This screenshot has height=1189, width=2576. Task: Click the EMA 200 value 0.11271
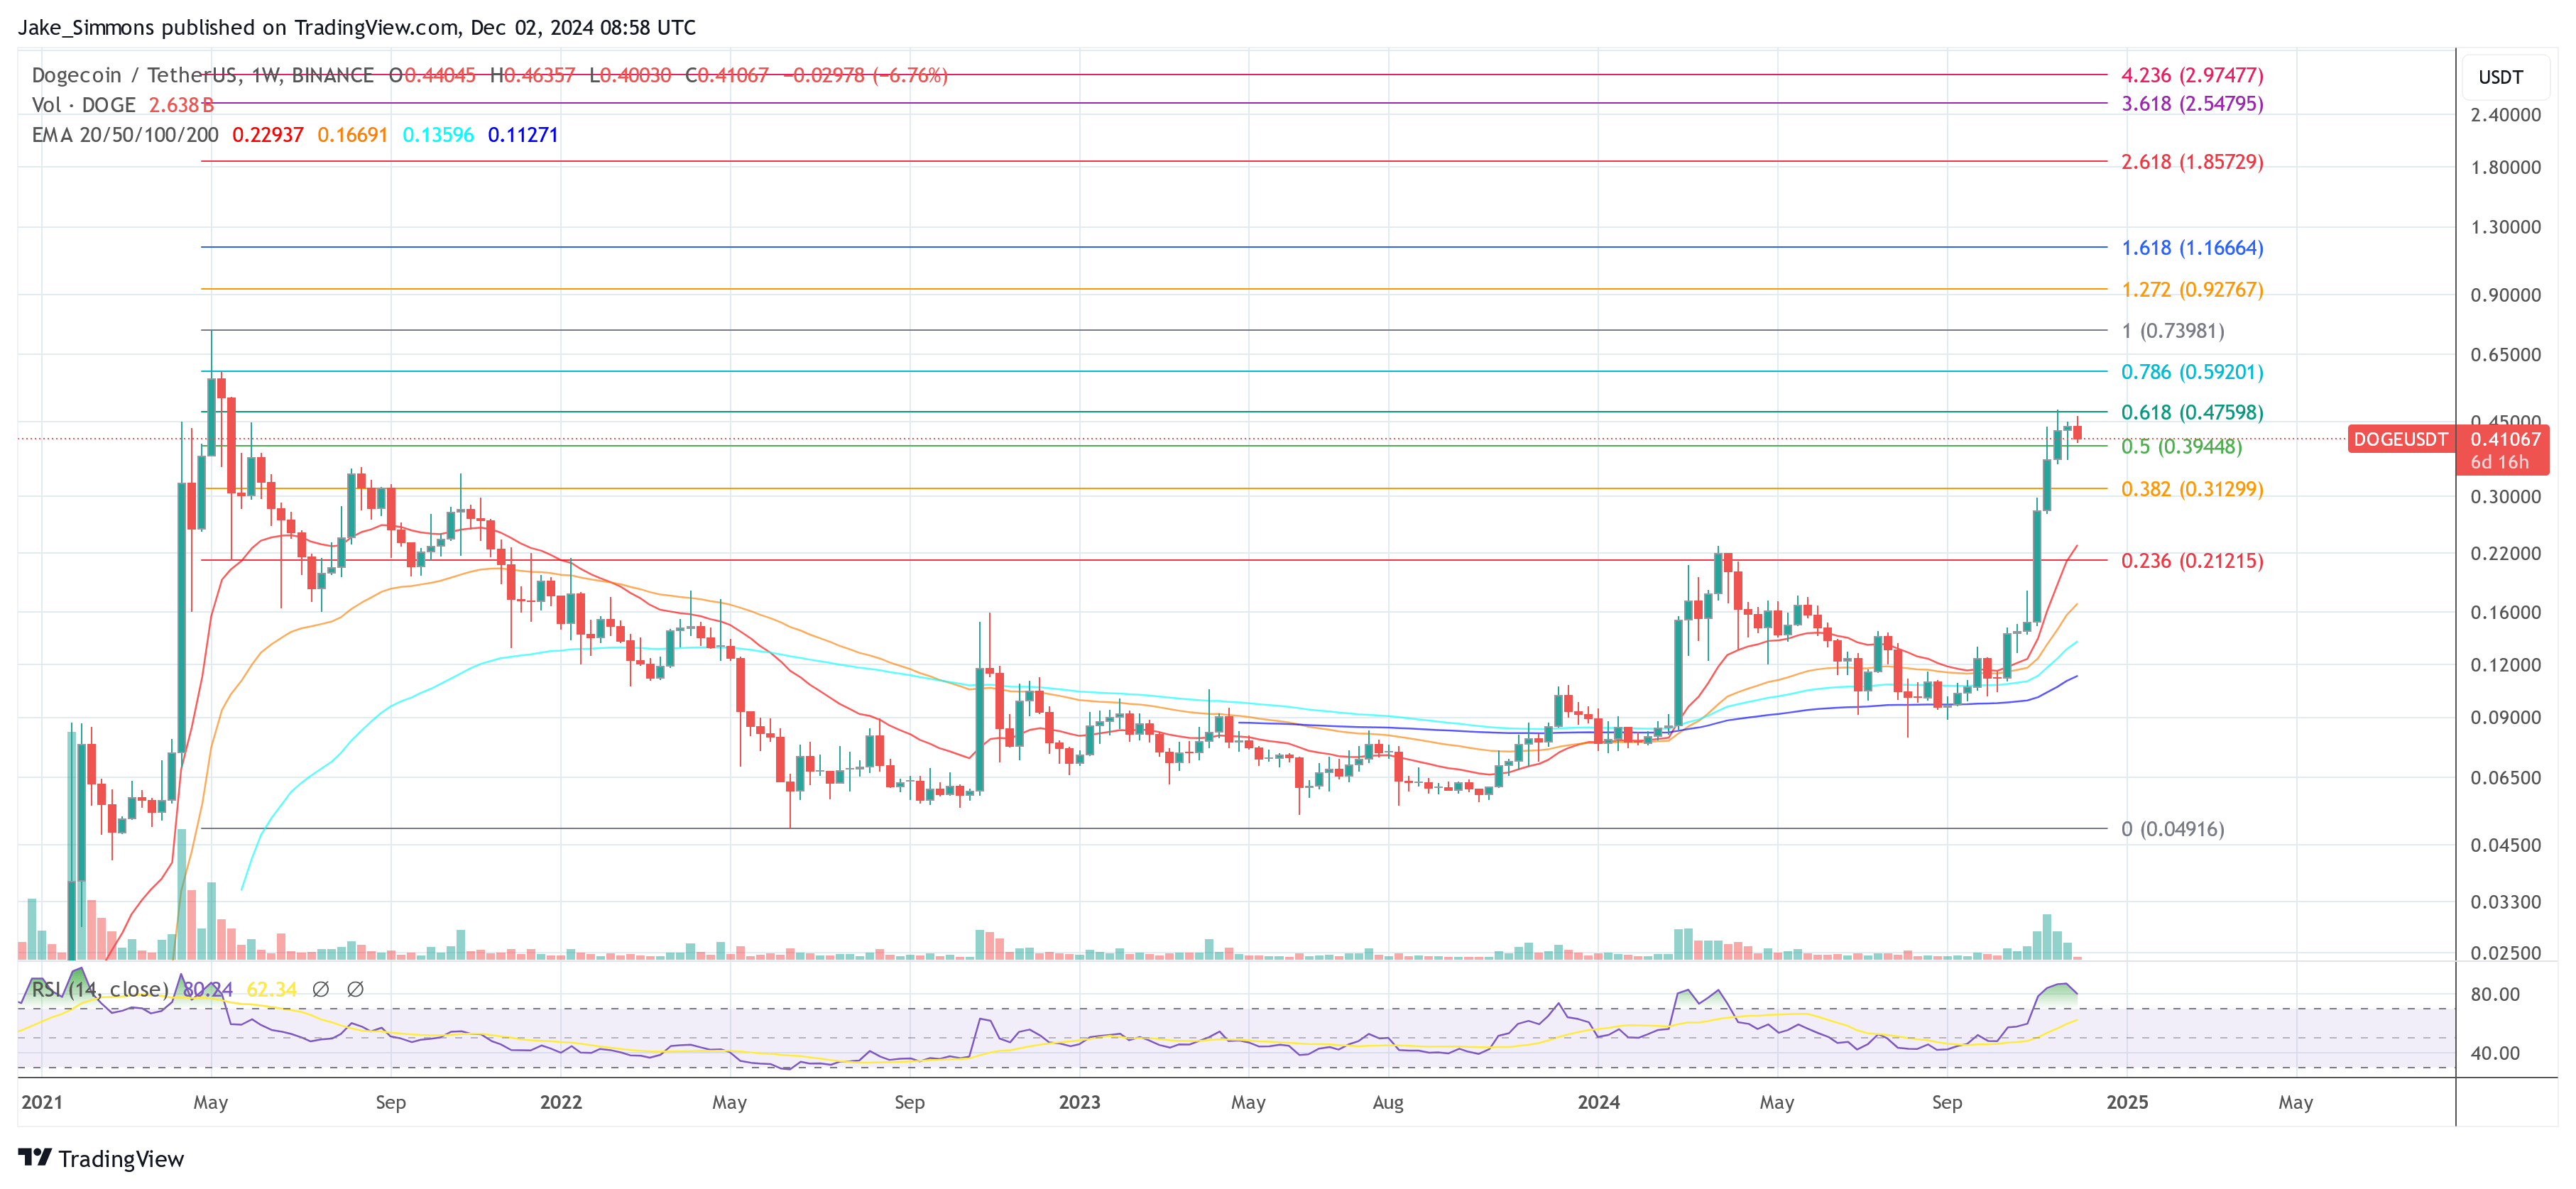(x=523, y=135)
